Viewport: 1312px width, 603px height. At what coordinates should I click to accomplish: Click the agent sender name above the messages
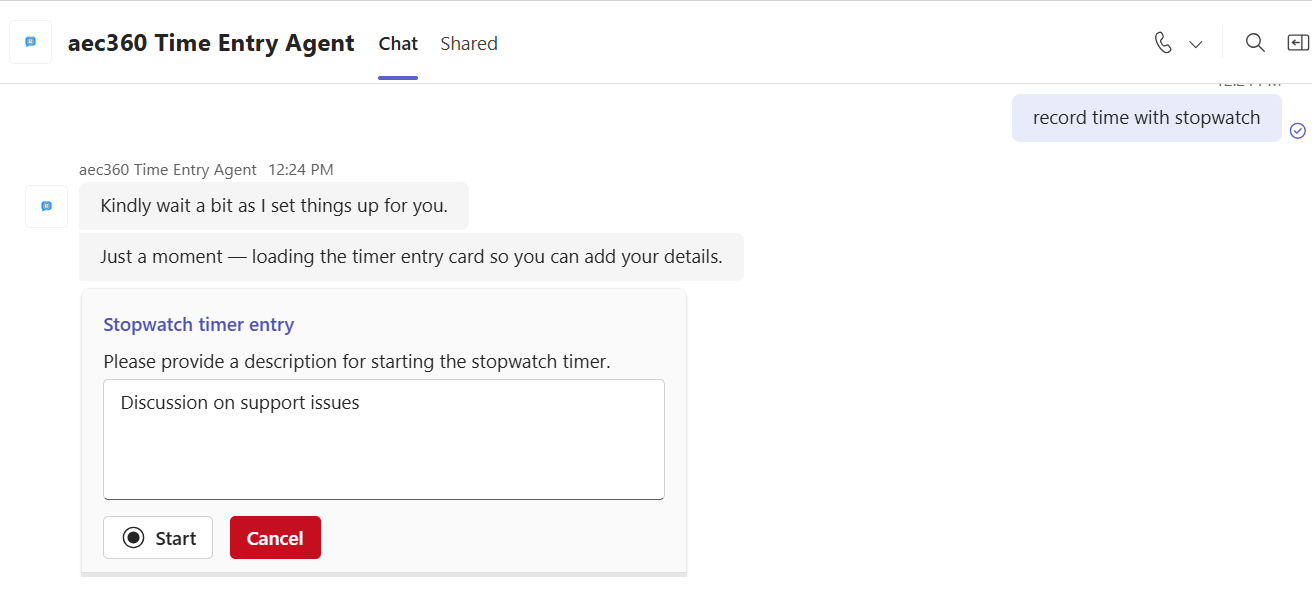point(168,170)
